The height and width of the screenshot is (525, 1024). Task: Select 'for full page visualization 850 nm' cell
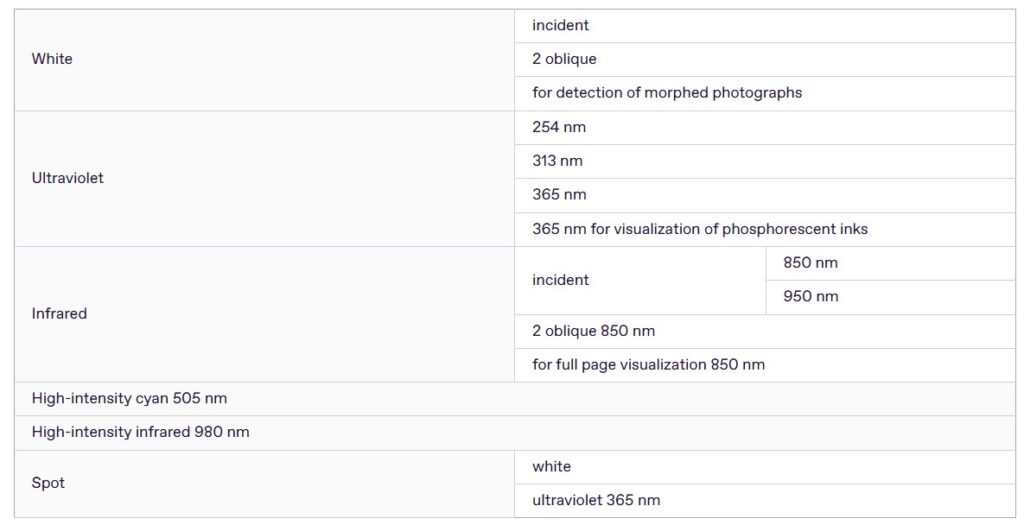pos(648,365)
